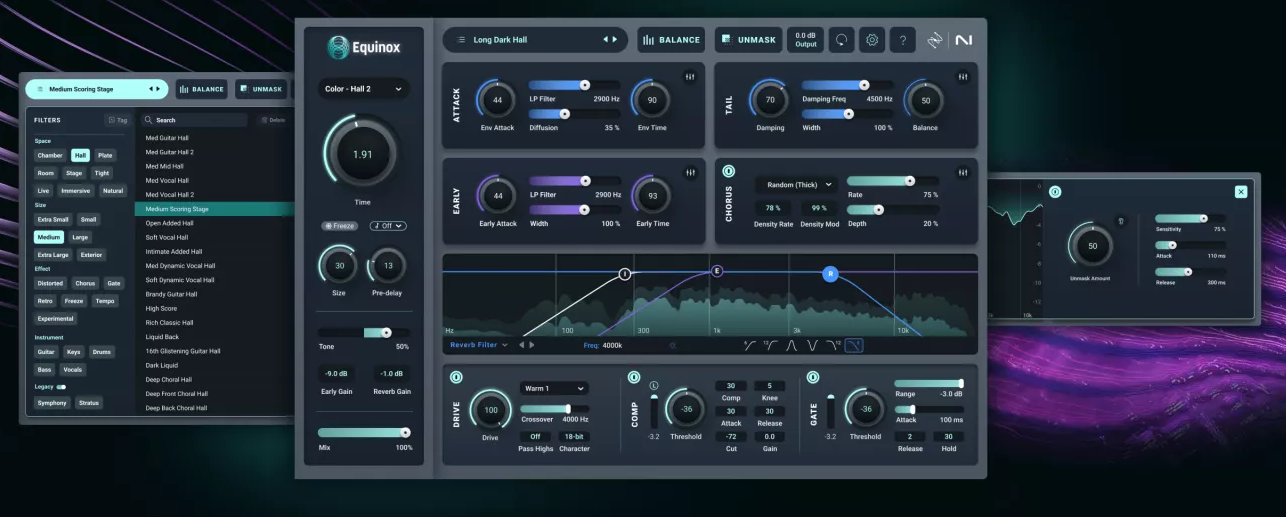
Task: Toggle the Legacy switch in filters
Action: pos(61,386)
